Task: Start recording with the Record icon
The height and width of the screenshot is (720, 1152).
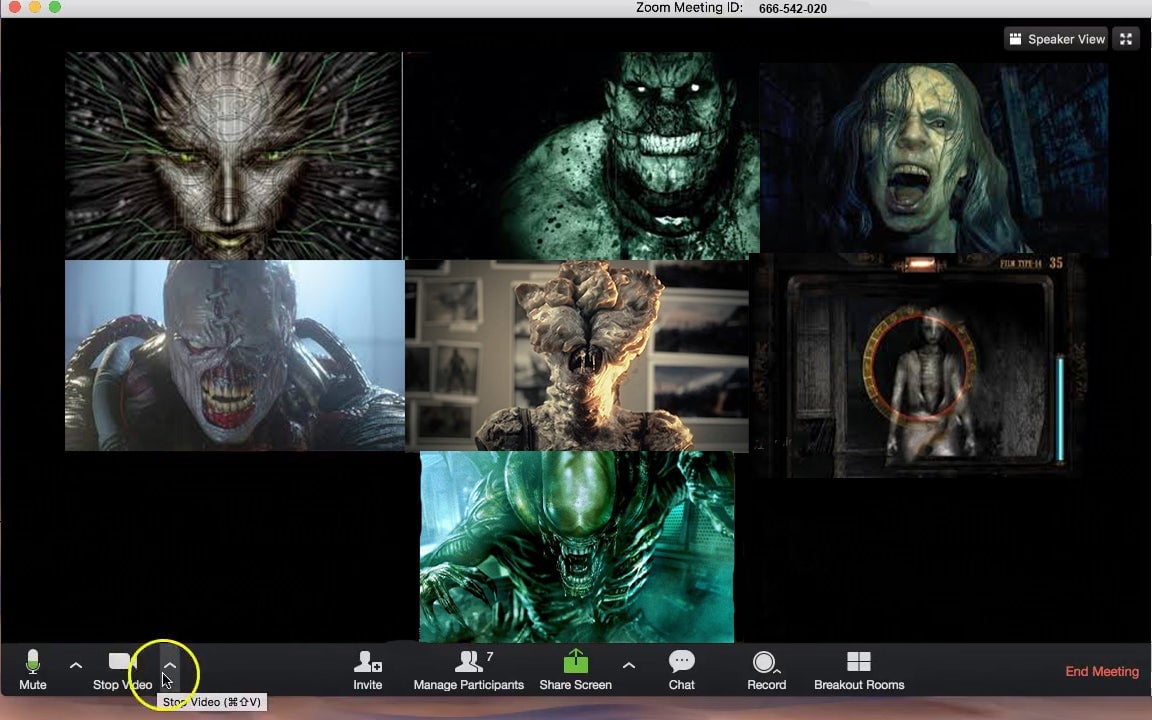Action: point(765,663)
